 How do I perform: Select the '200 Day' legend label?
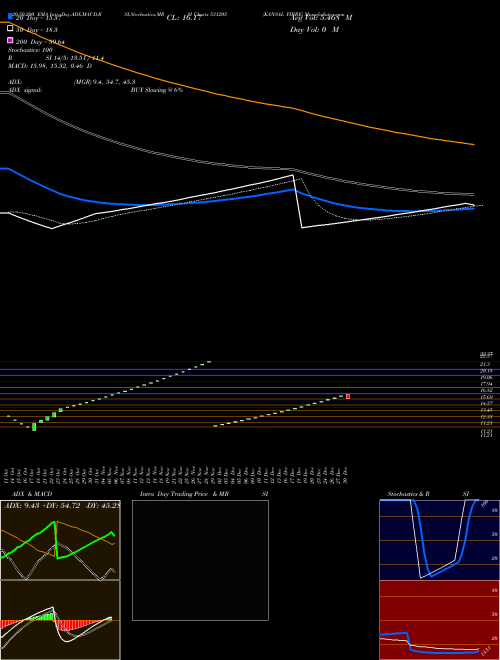29,42
